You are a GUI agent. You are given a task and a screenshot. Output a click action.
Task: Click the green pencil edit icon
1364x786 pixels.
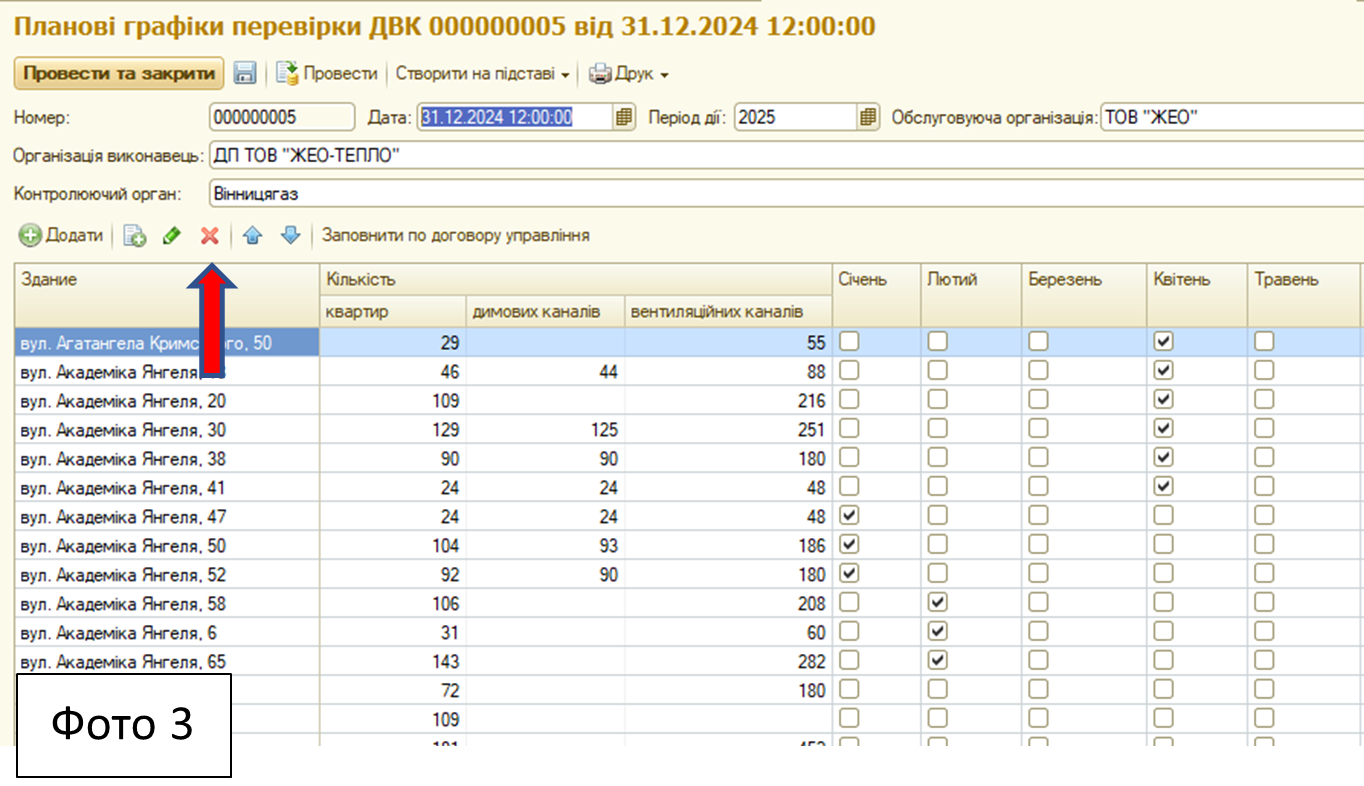click(x=172, y=236)
